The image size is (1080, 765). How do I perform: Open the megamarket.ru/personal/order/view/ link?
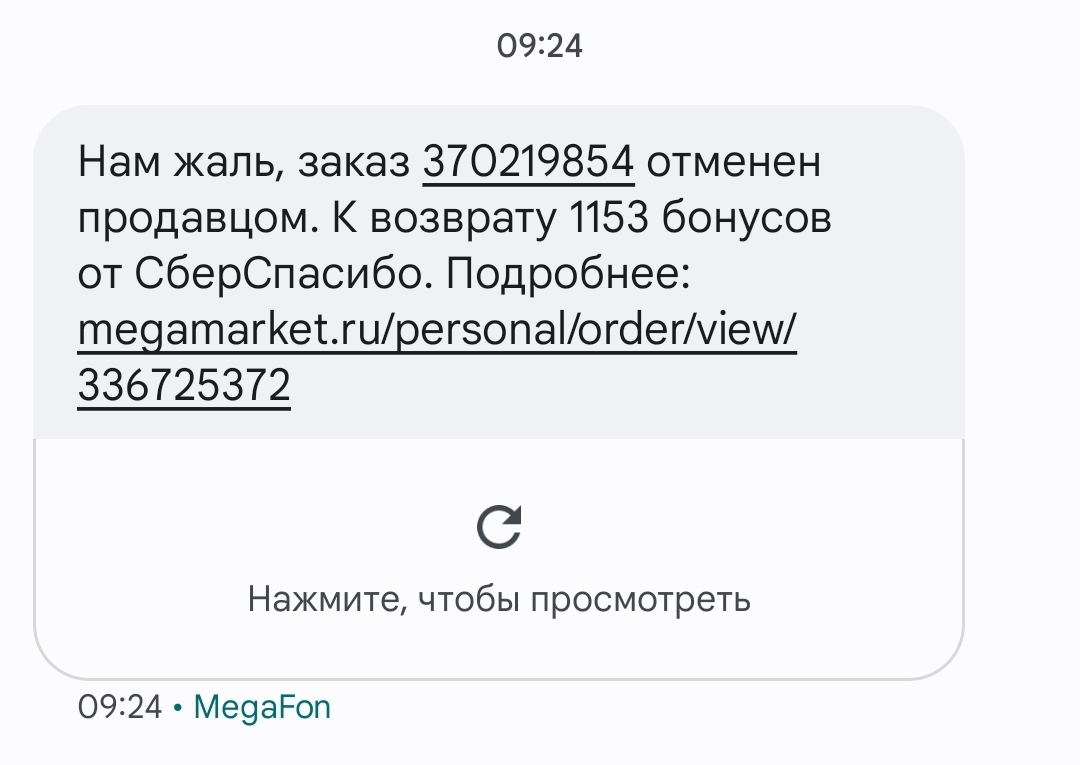[x=437, y=329]
